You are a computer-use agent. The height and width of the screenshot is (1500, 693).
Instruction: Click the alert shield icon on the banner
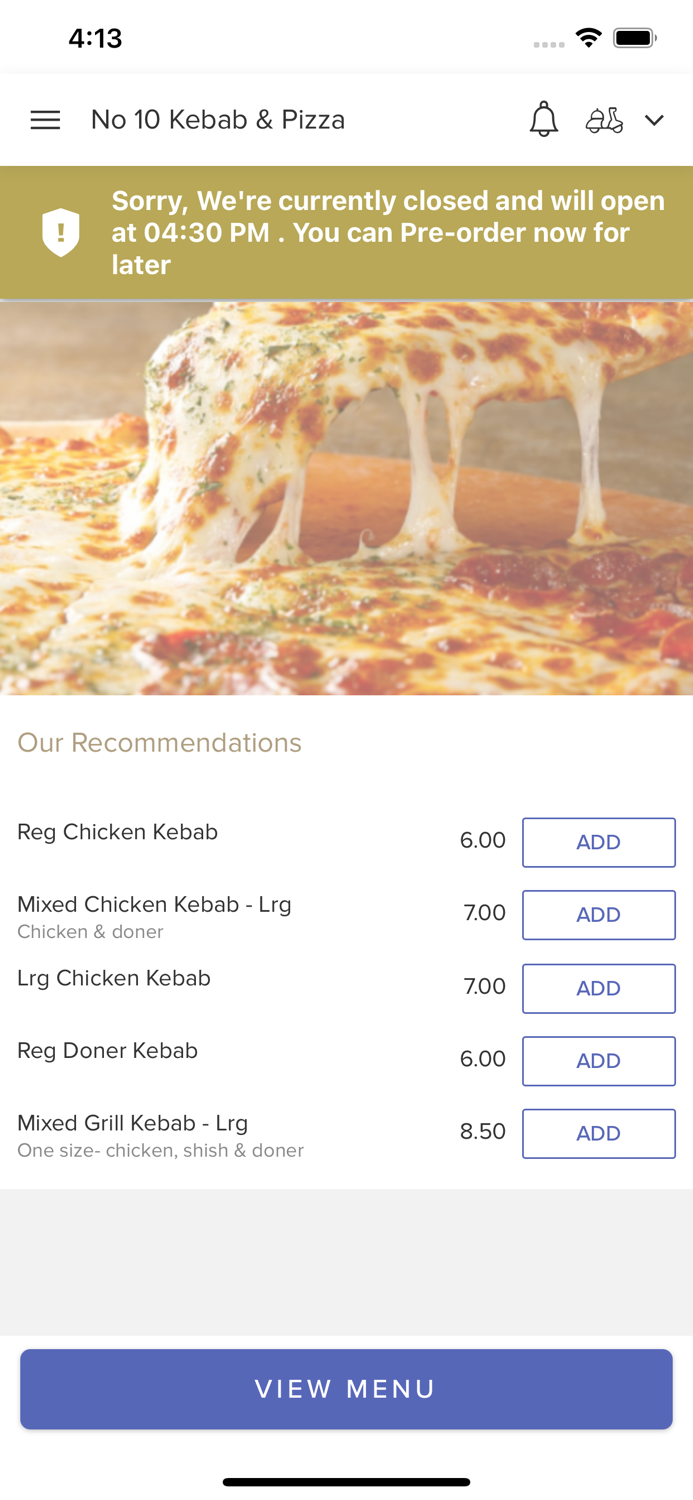(61, 231)
